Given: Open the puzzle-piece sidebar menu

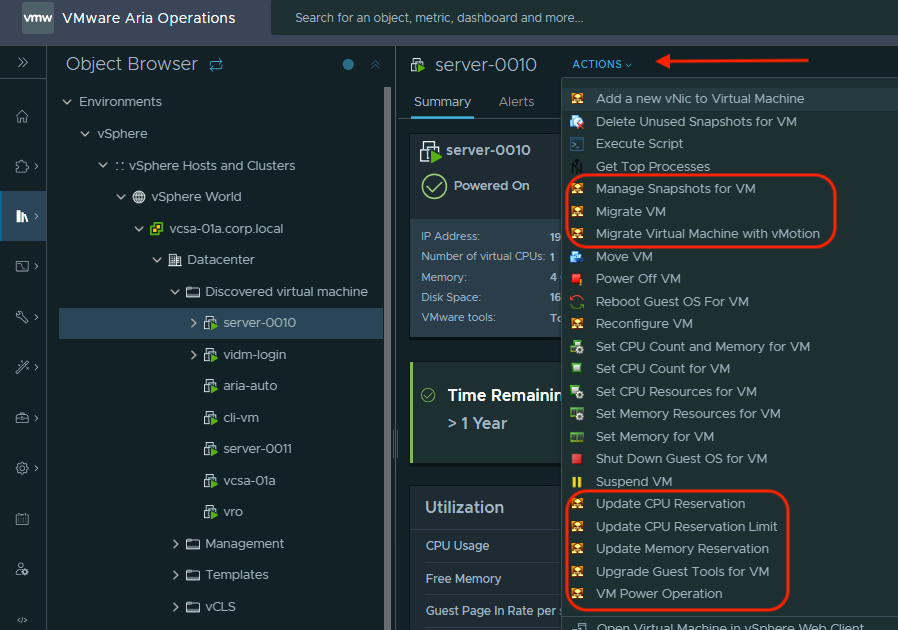Looking at the screenshot, I should (22, 166).
